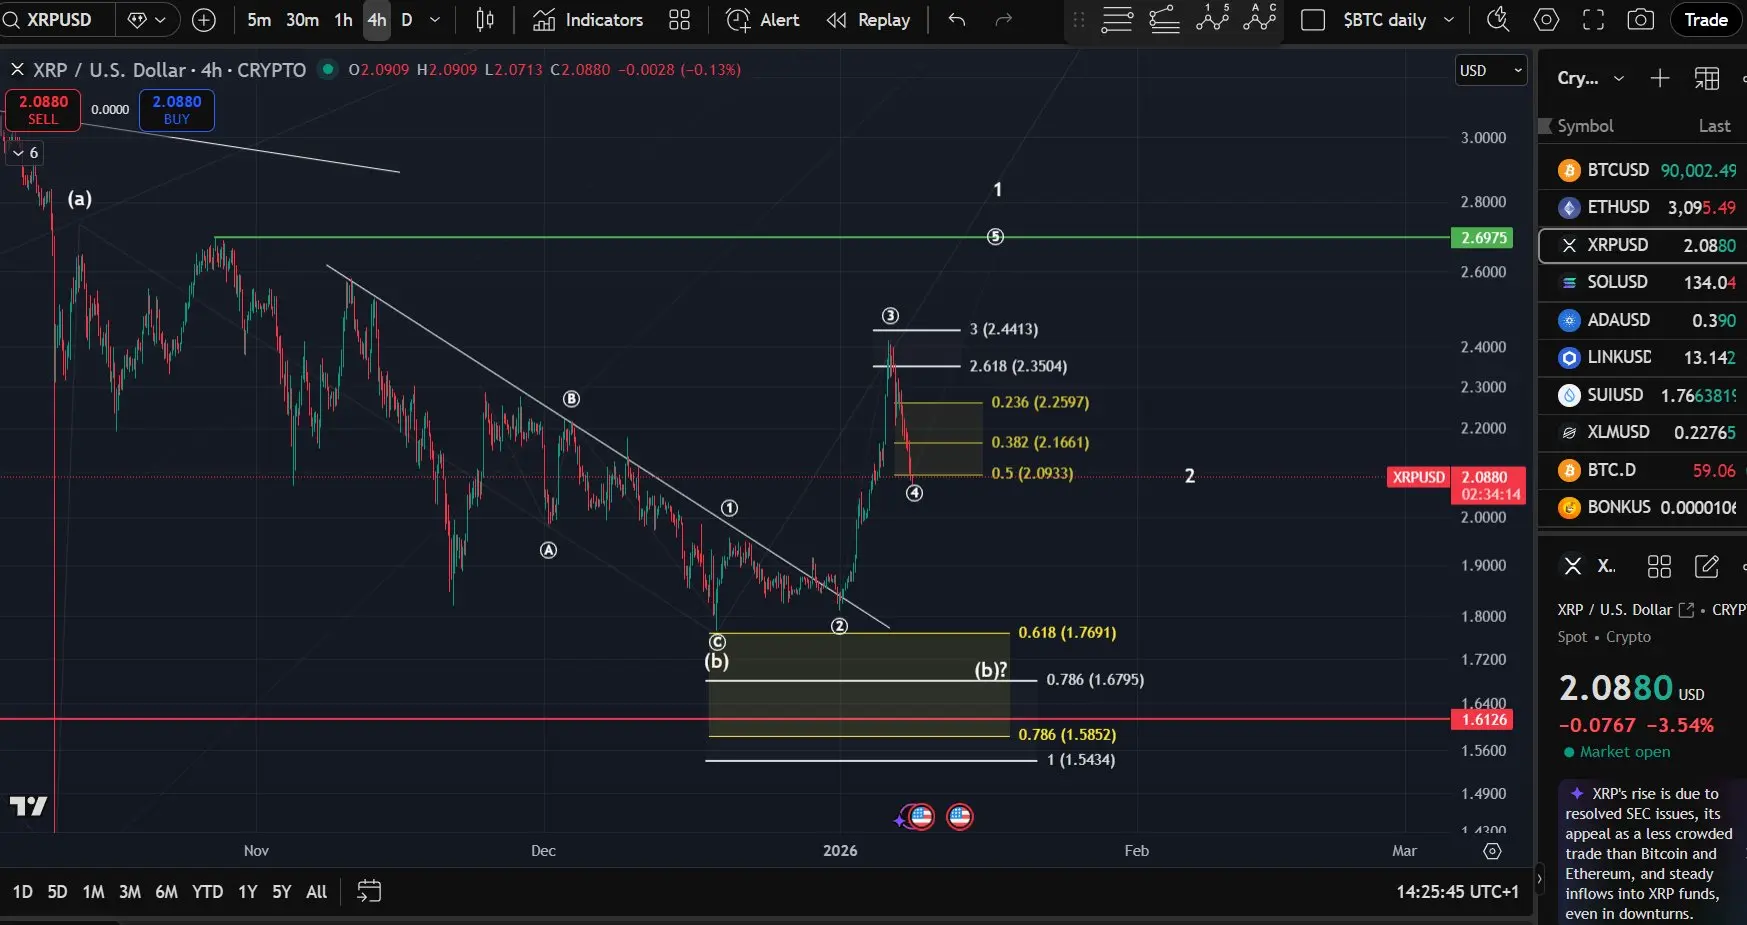Open the USD currency dropdown
This screenshot has width=1747, height=925.
(1490, 70)
